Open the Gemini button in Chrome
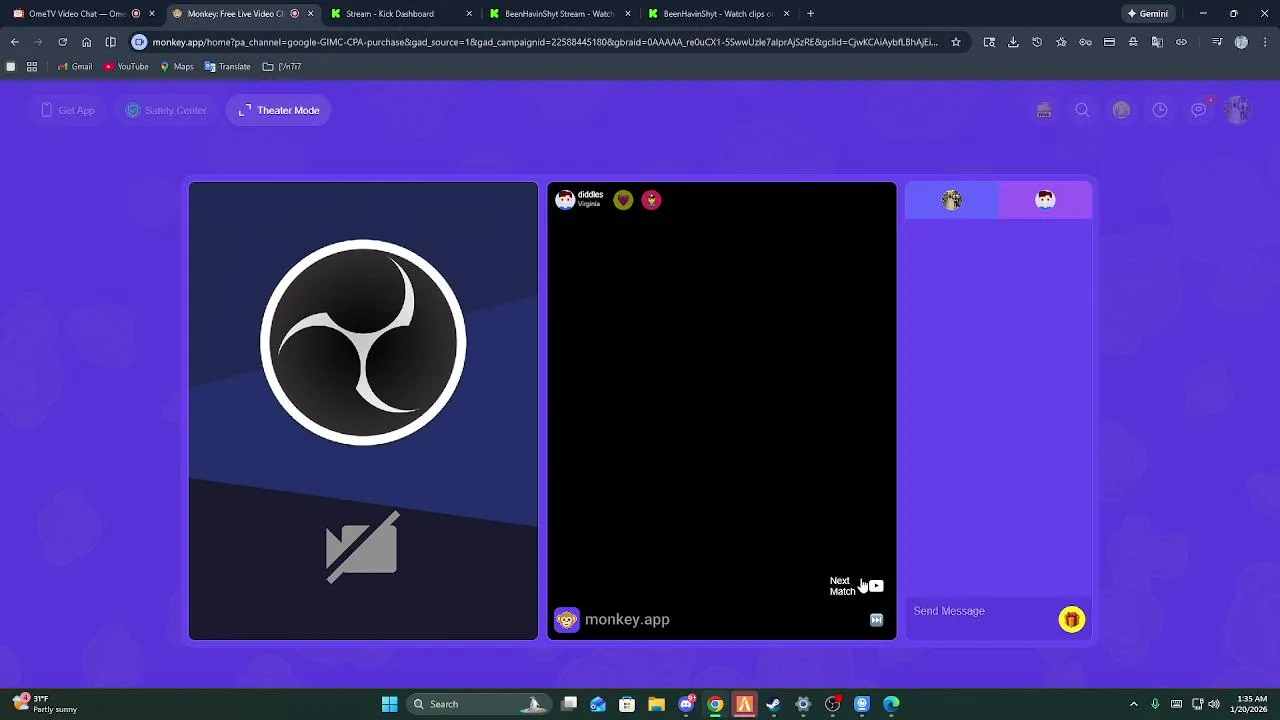Screen dimensions: 1280x720 point(1147,14)
